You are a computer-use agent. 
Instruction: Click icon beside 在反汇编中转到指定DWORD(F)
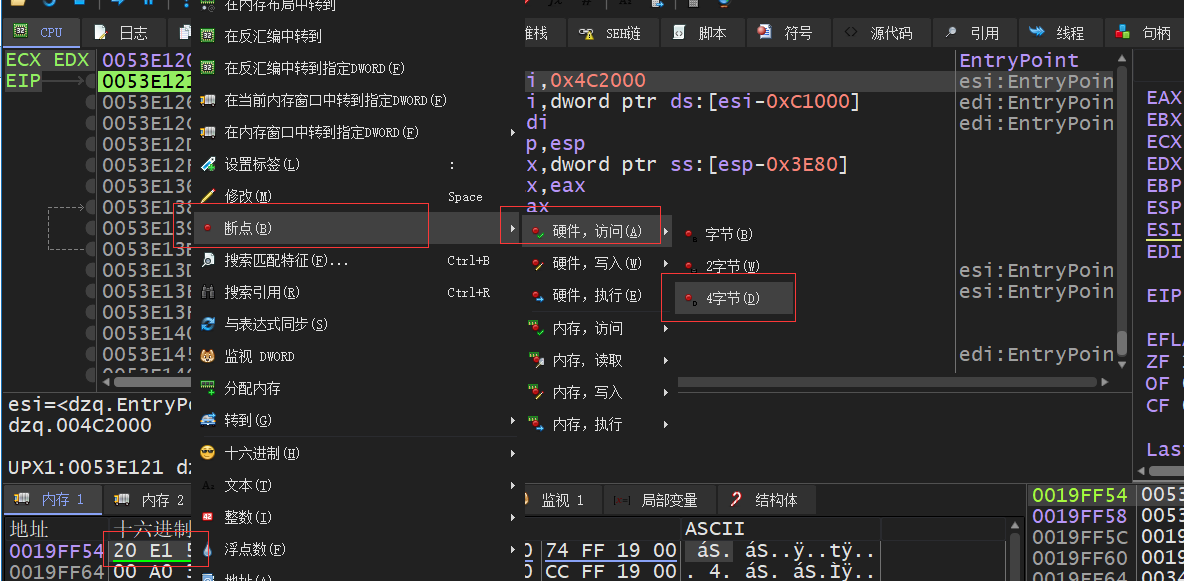point(208,68)
